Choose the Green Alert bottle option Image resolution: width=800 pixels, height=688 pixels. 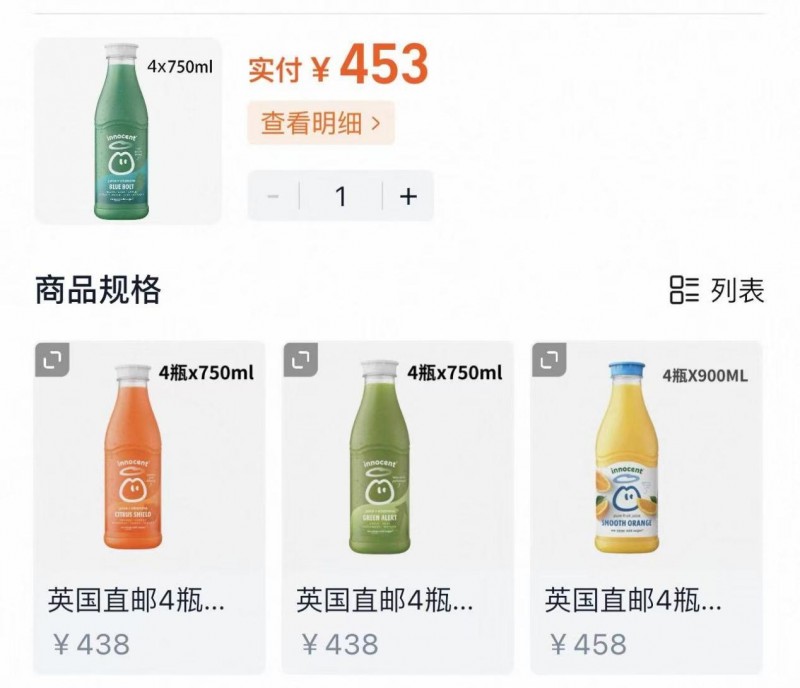point(380,457)
